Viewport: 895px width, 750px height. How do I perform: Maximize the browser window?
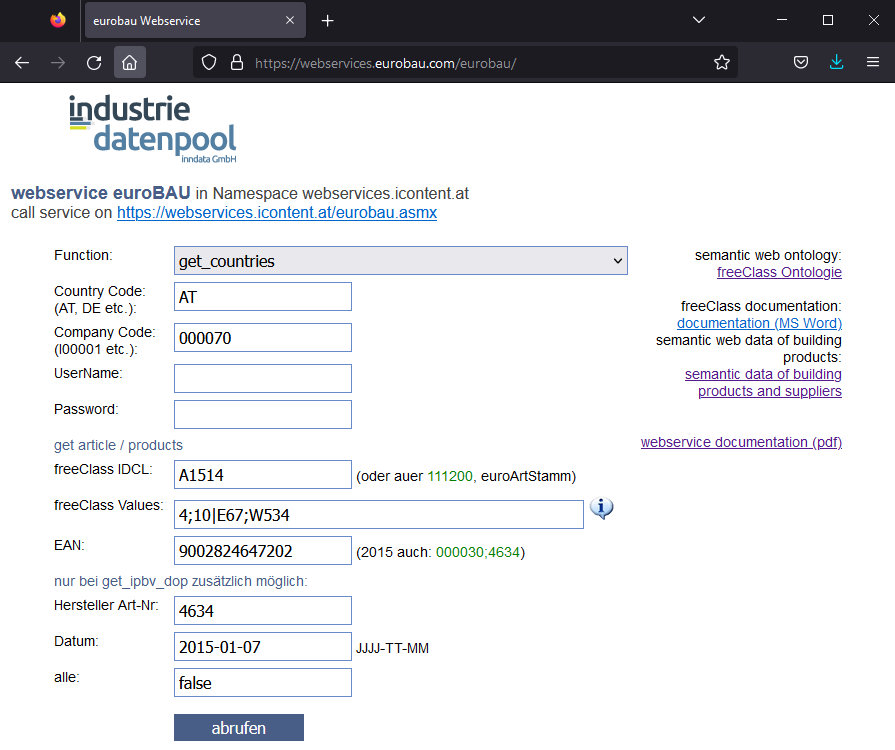[x=828, y=20]
